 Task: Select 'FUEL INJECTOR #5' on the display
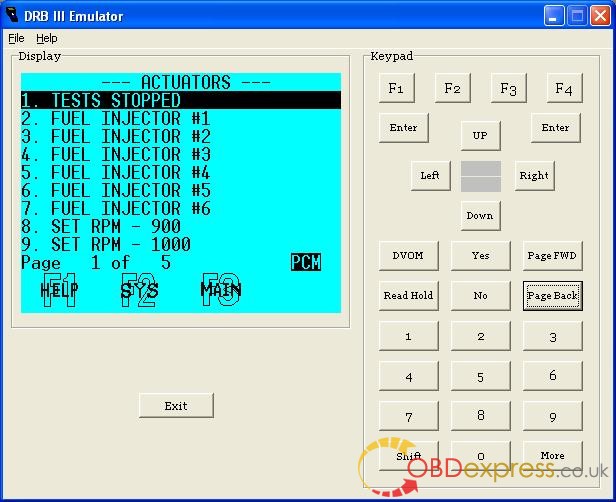[130, 191]
